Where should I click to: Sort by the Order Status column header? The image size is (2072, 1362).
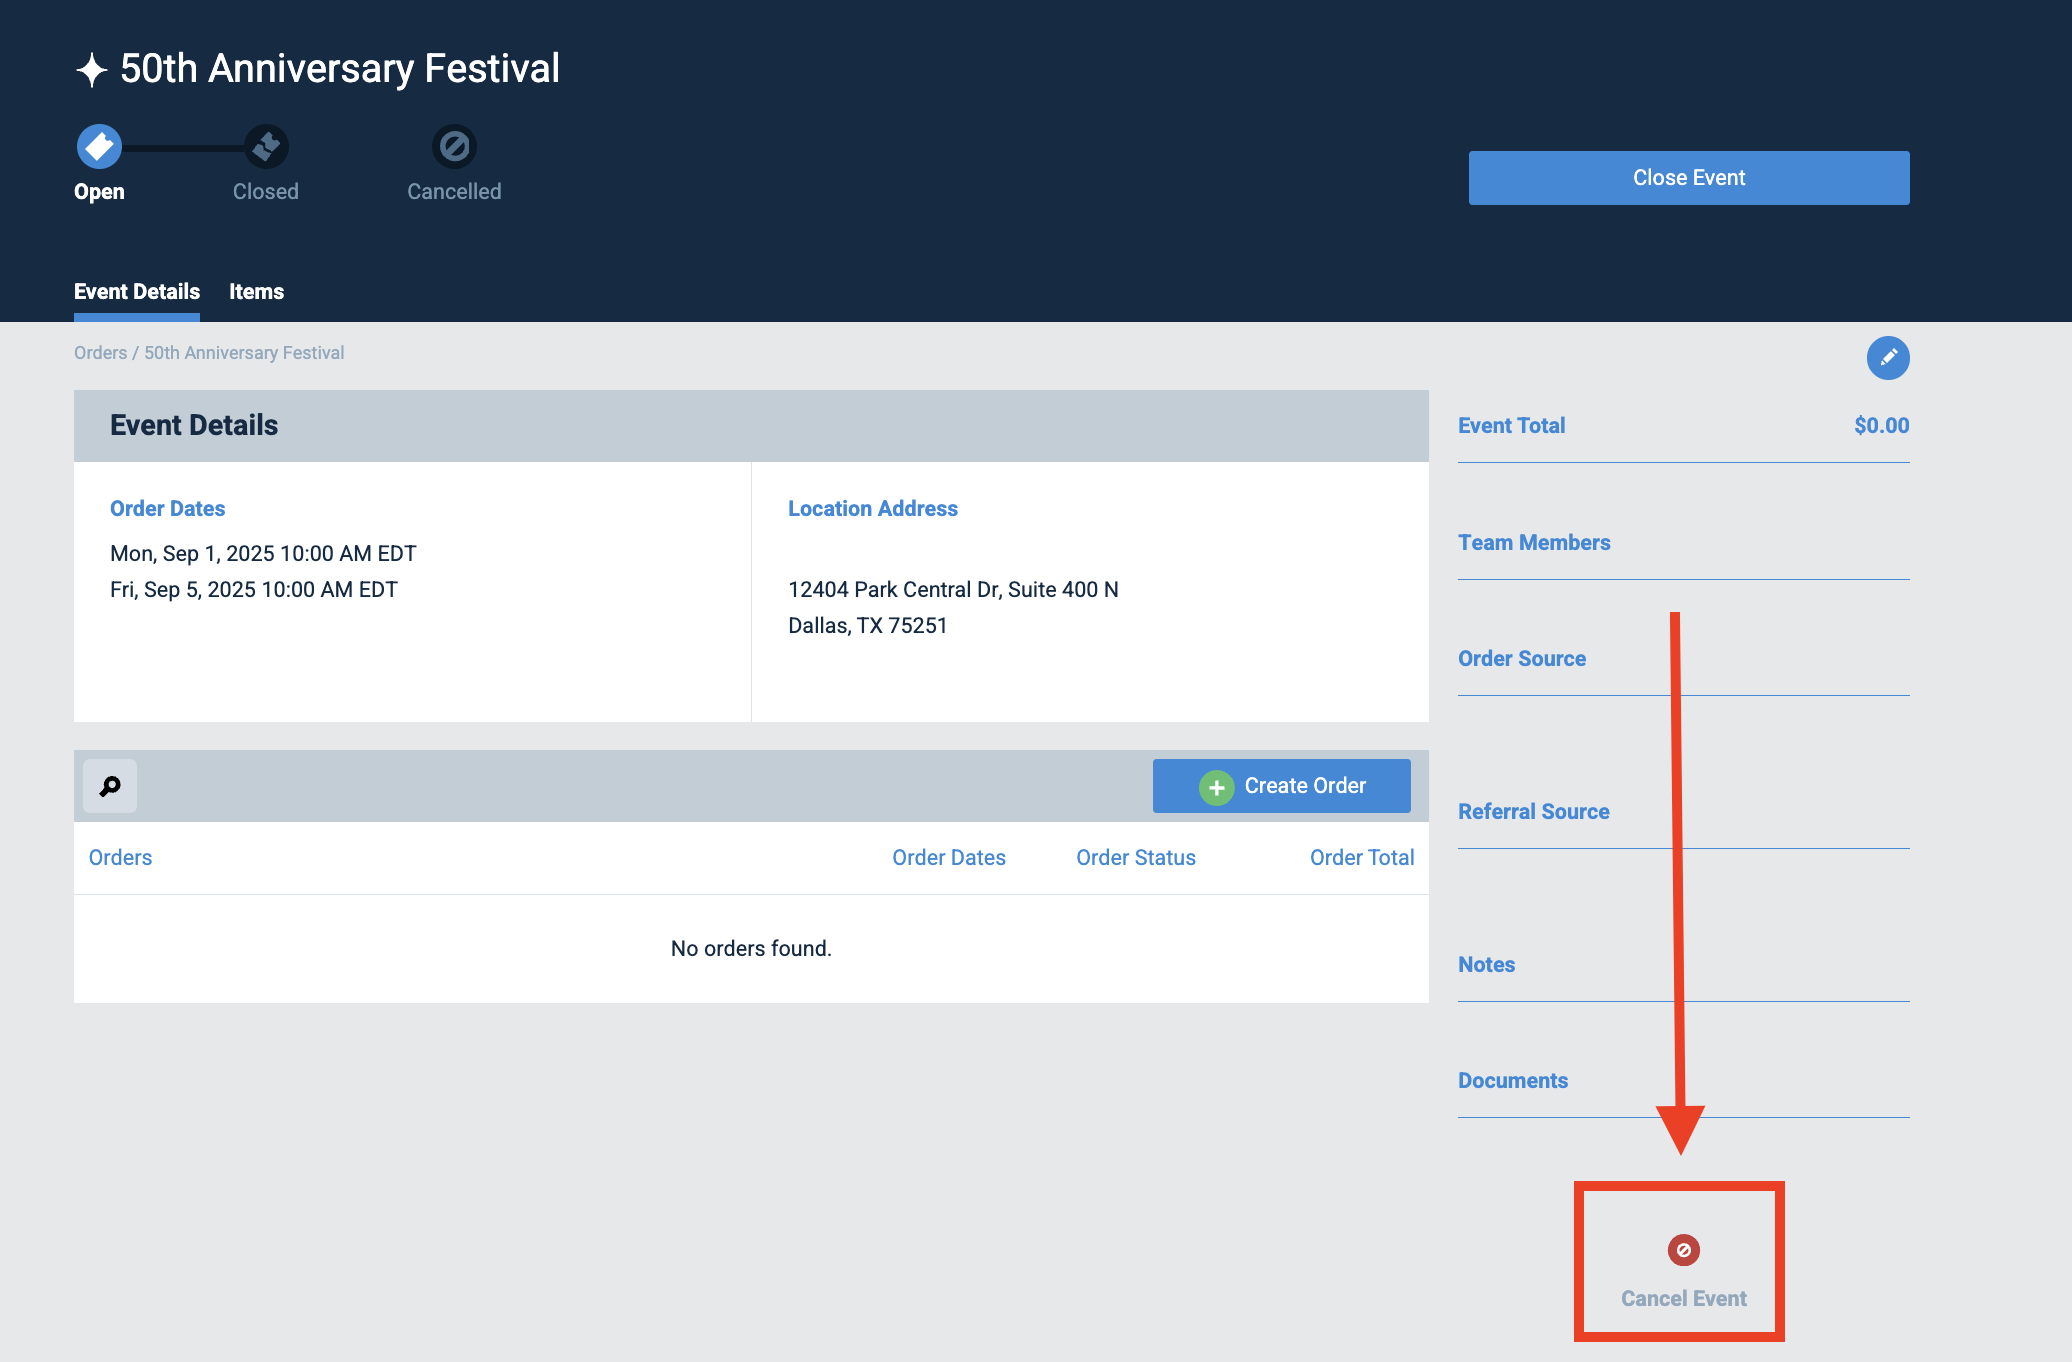click(x=1136, y=858)
